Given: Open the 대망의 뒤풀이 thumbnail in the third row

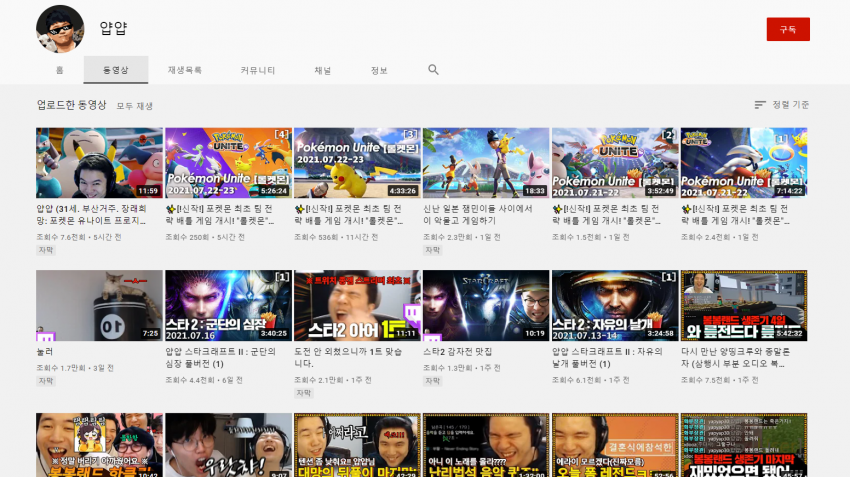Looking at the screenshot, I should [357, 445].
